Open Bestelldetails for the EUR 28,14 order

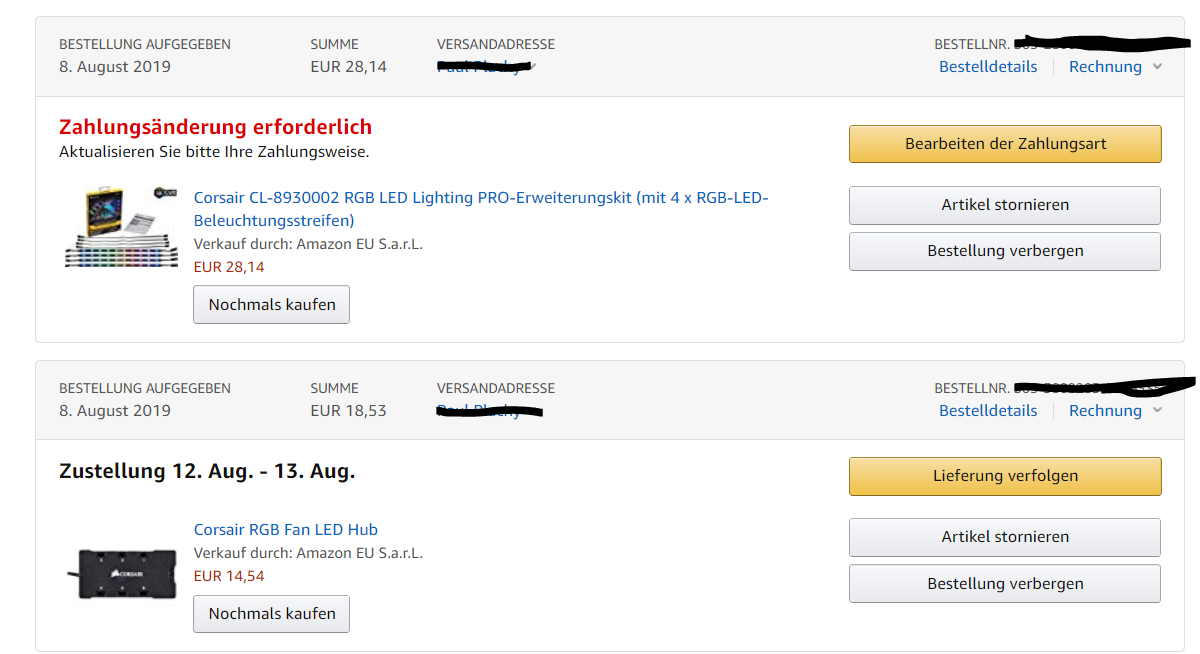tap(988, 67)
